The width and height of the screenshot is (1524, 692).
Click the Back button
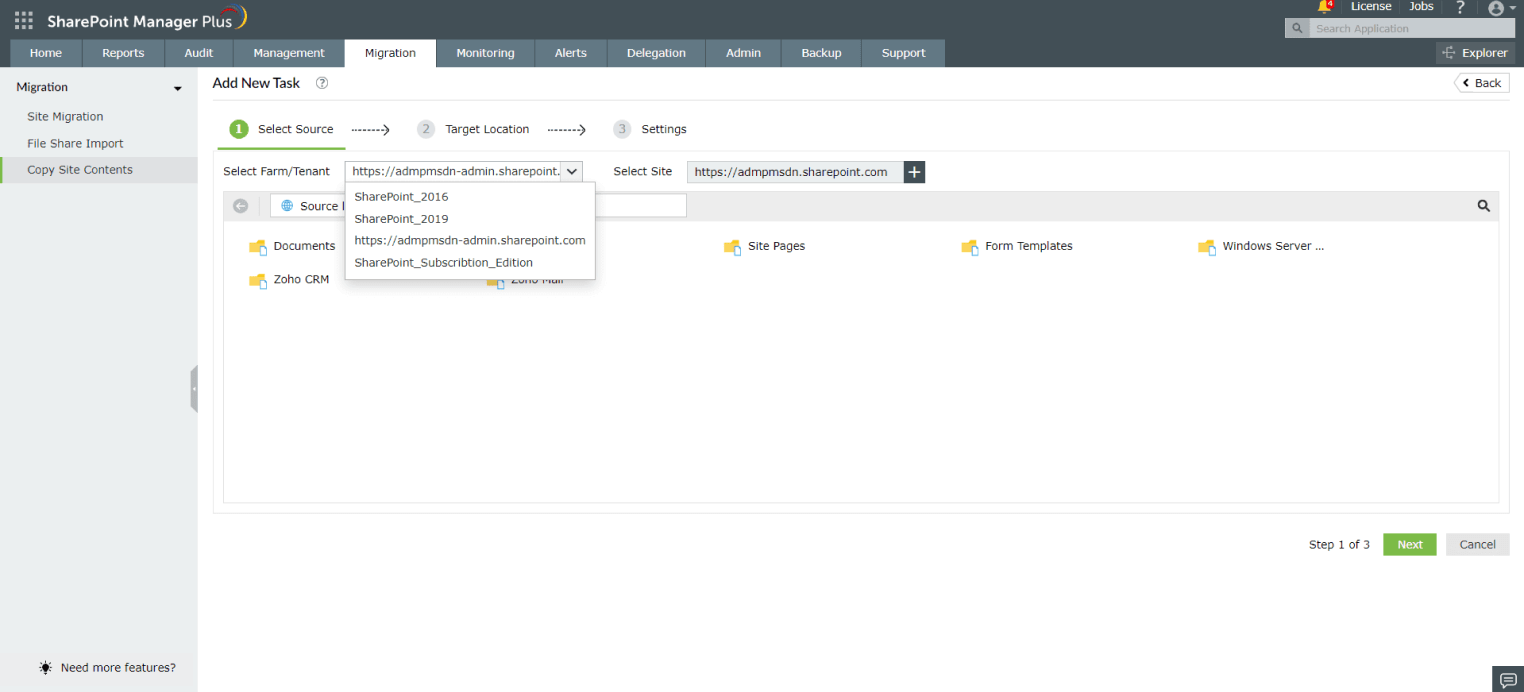(1482, 83)
